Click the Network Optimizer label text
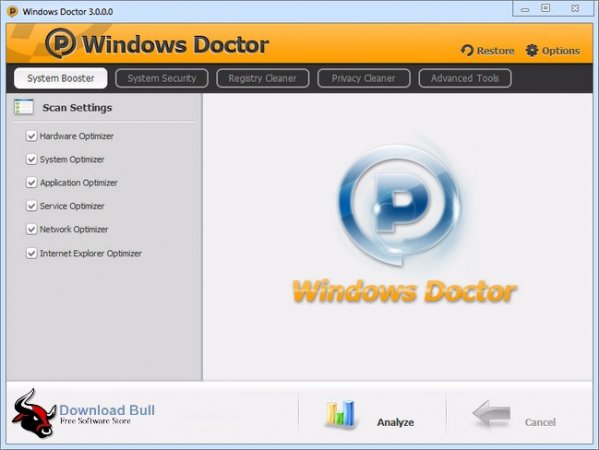Image resolution: width=599 pixels, height=450 pixels. [74, 229]
